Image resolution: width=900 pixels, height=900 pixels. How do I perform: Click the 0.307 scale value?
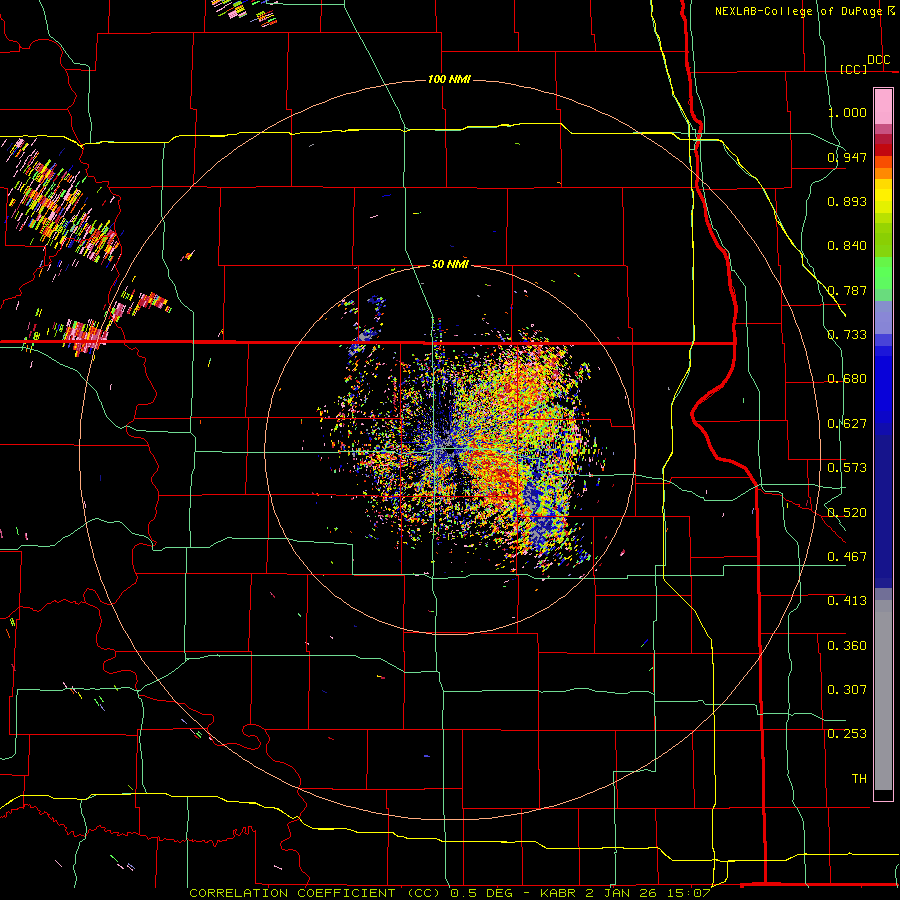coord(847,690)
